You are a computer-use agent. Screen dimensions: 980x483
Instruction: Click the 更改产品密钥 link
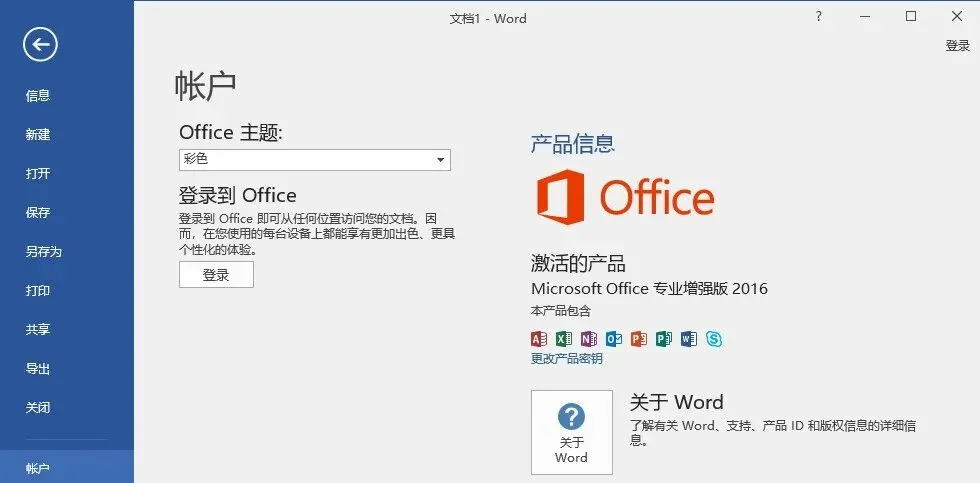point(567,359)
